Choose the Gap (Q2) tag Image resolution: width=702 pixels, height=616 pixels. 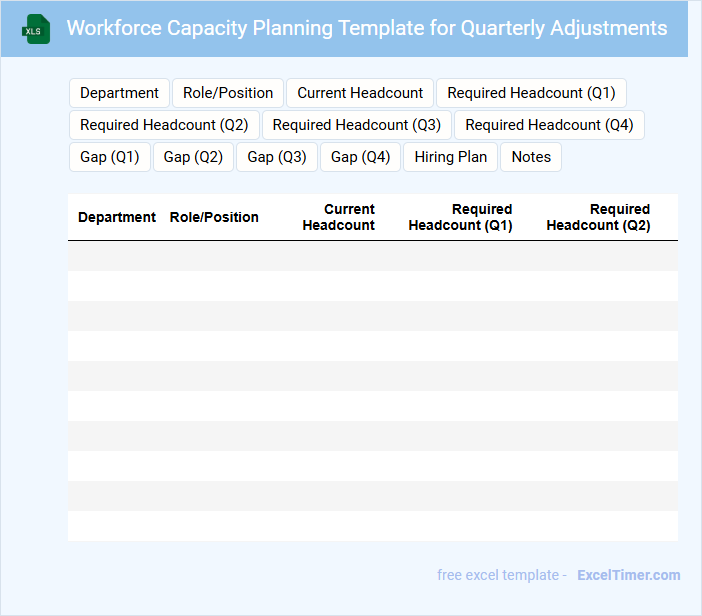[193, 157]
